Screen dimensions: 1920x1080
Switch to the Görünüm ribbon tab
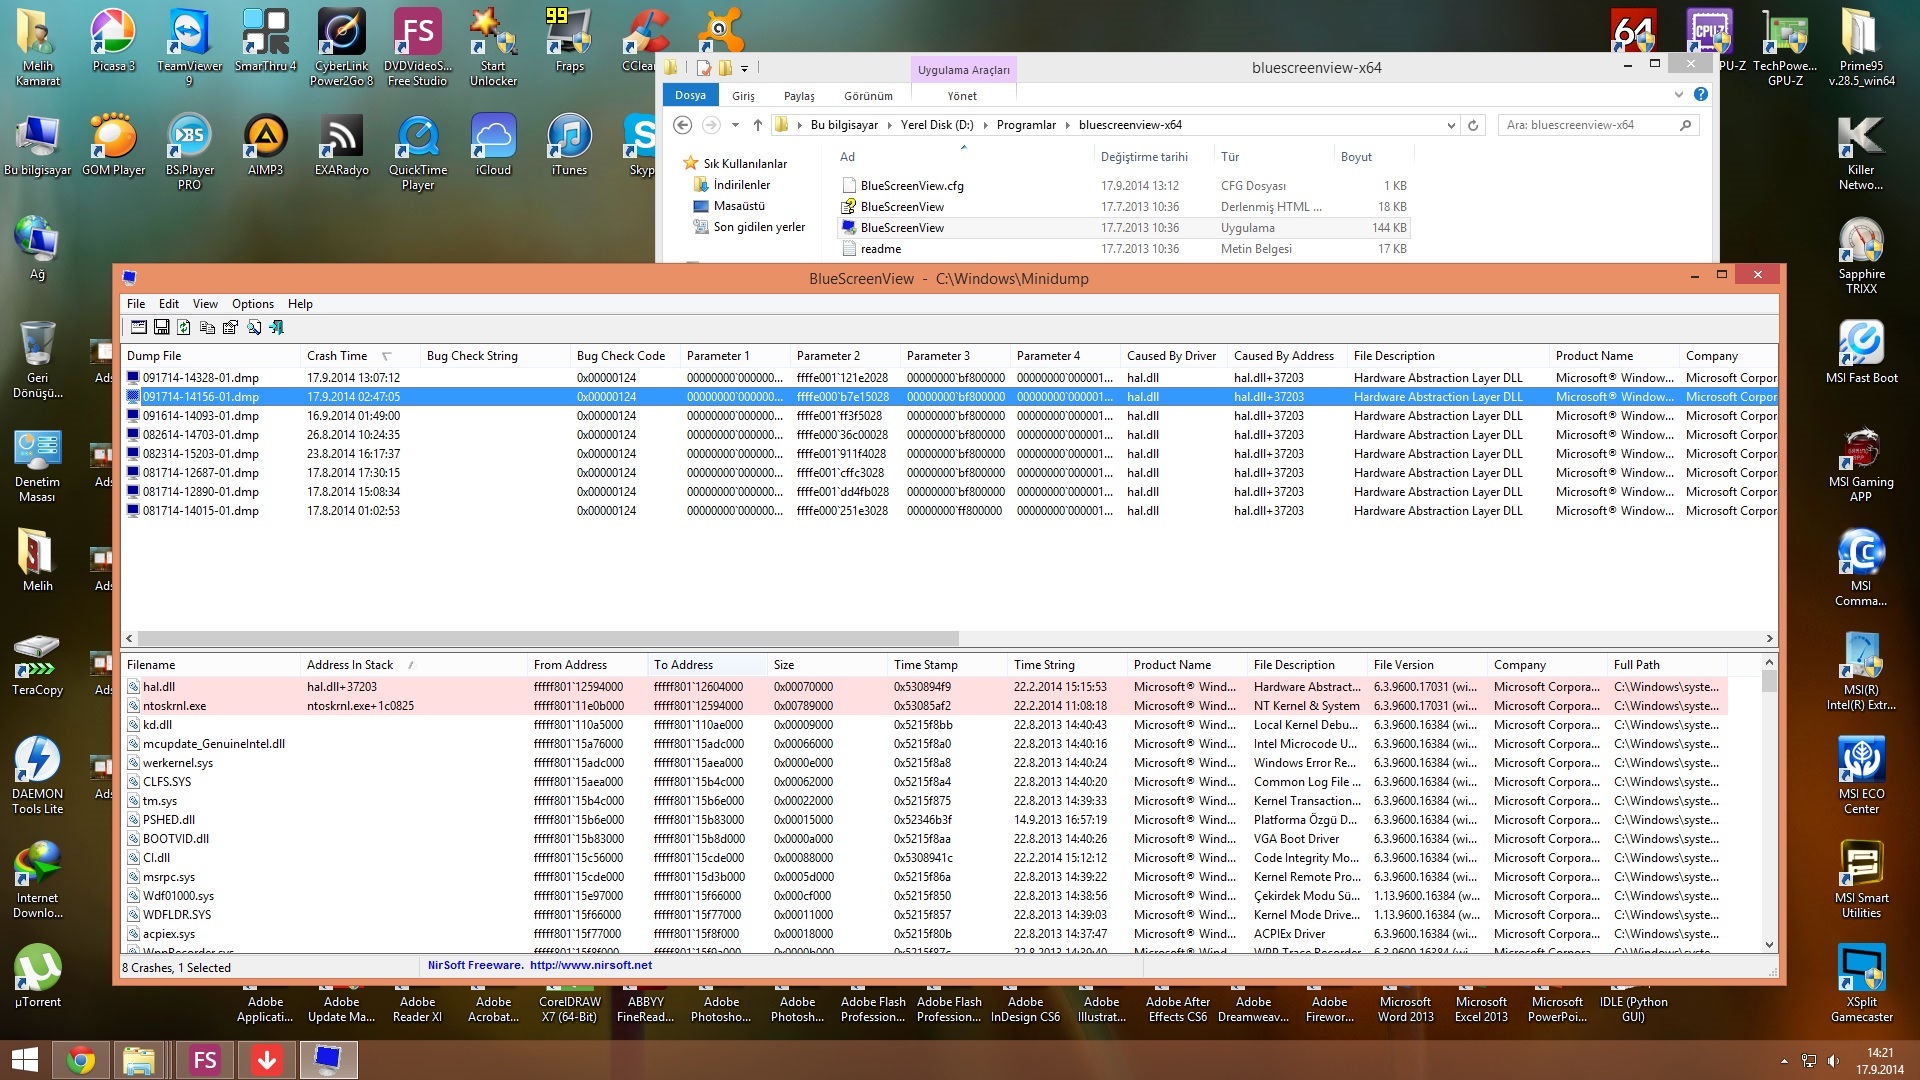[867, 96]
